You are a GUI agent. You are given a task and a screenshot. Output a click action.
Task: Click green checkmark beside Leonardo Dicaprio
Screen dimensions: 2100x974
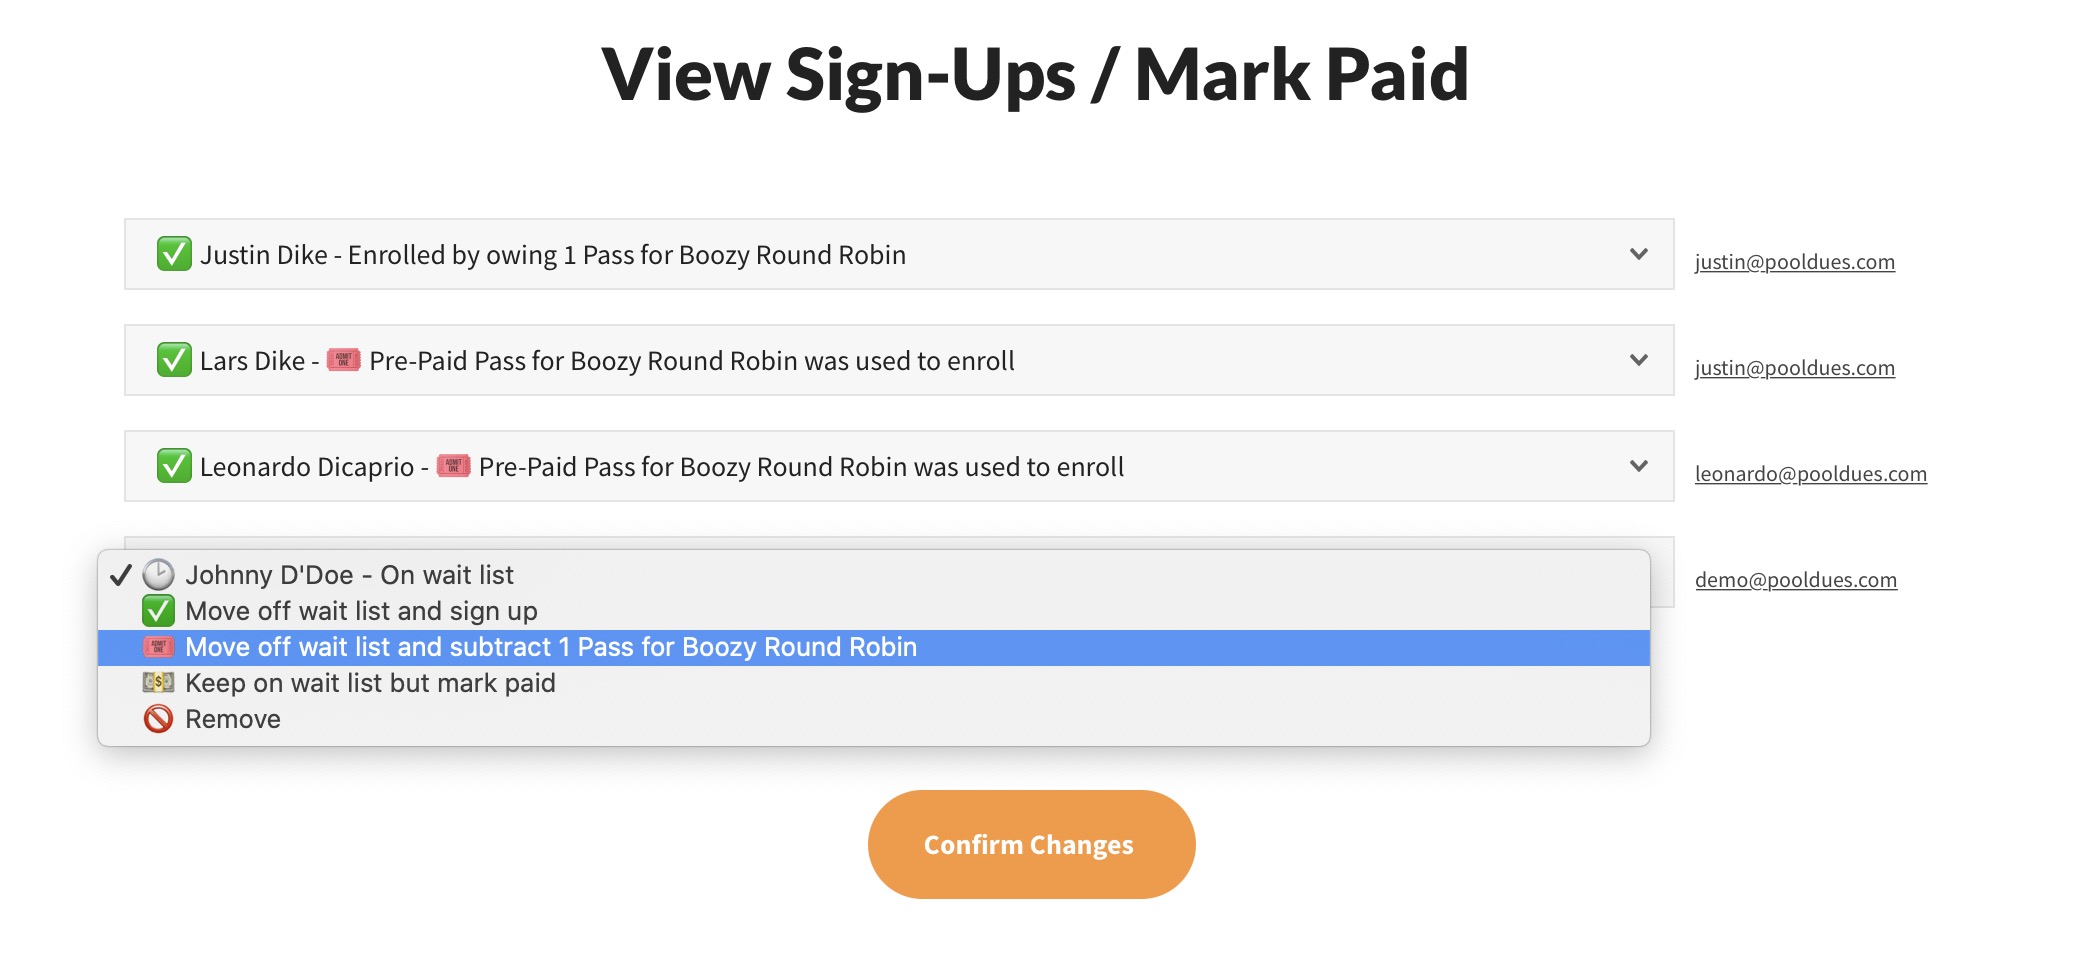point(174,466)
